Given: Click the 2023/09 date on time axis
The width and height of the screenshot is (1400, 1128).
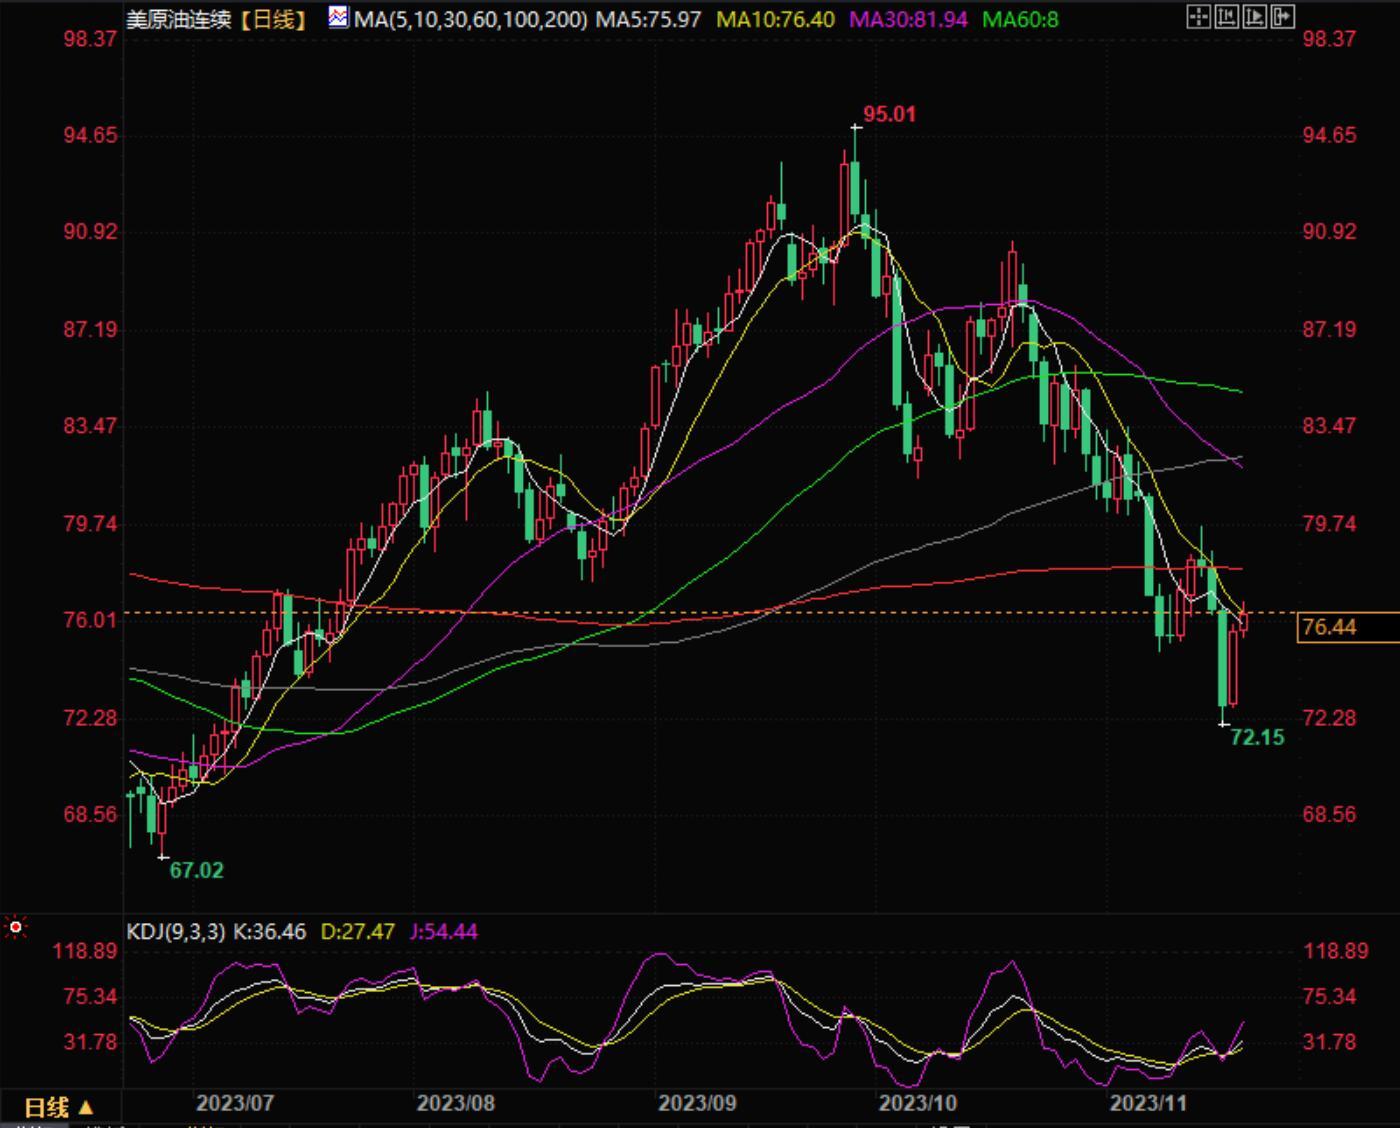Looking at the screenshot, I should (x=697, y=1103).
